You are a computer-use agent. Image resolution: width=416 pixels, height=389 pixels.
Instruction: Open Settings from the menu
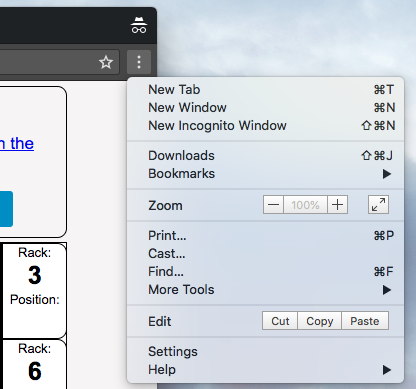pos(266,352)
